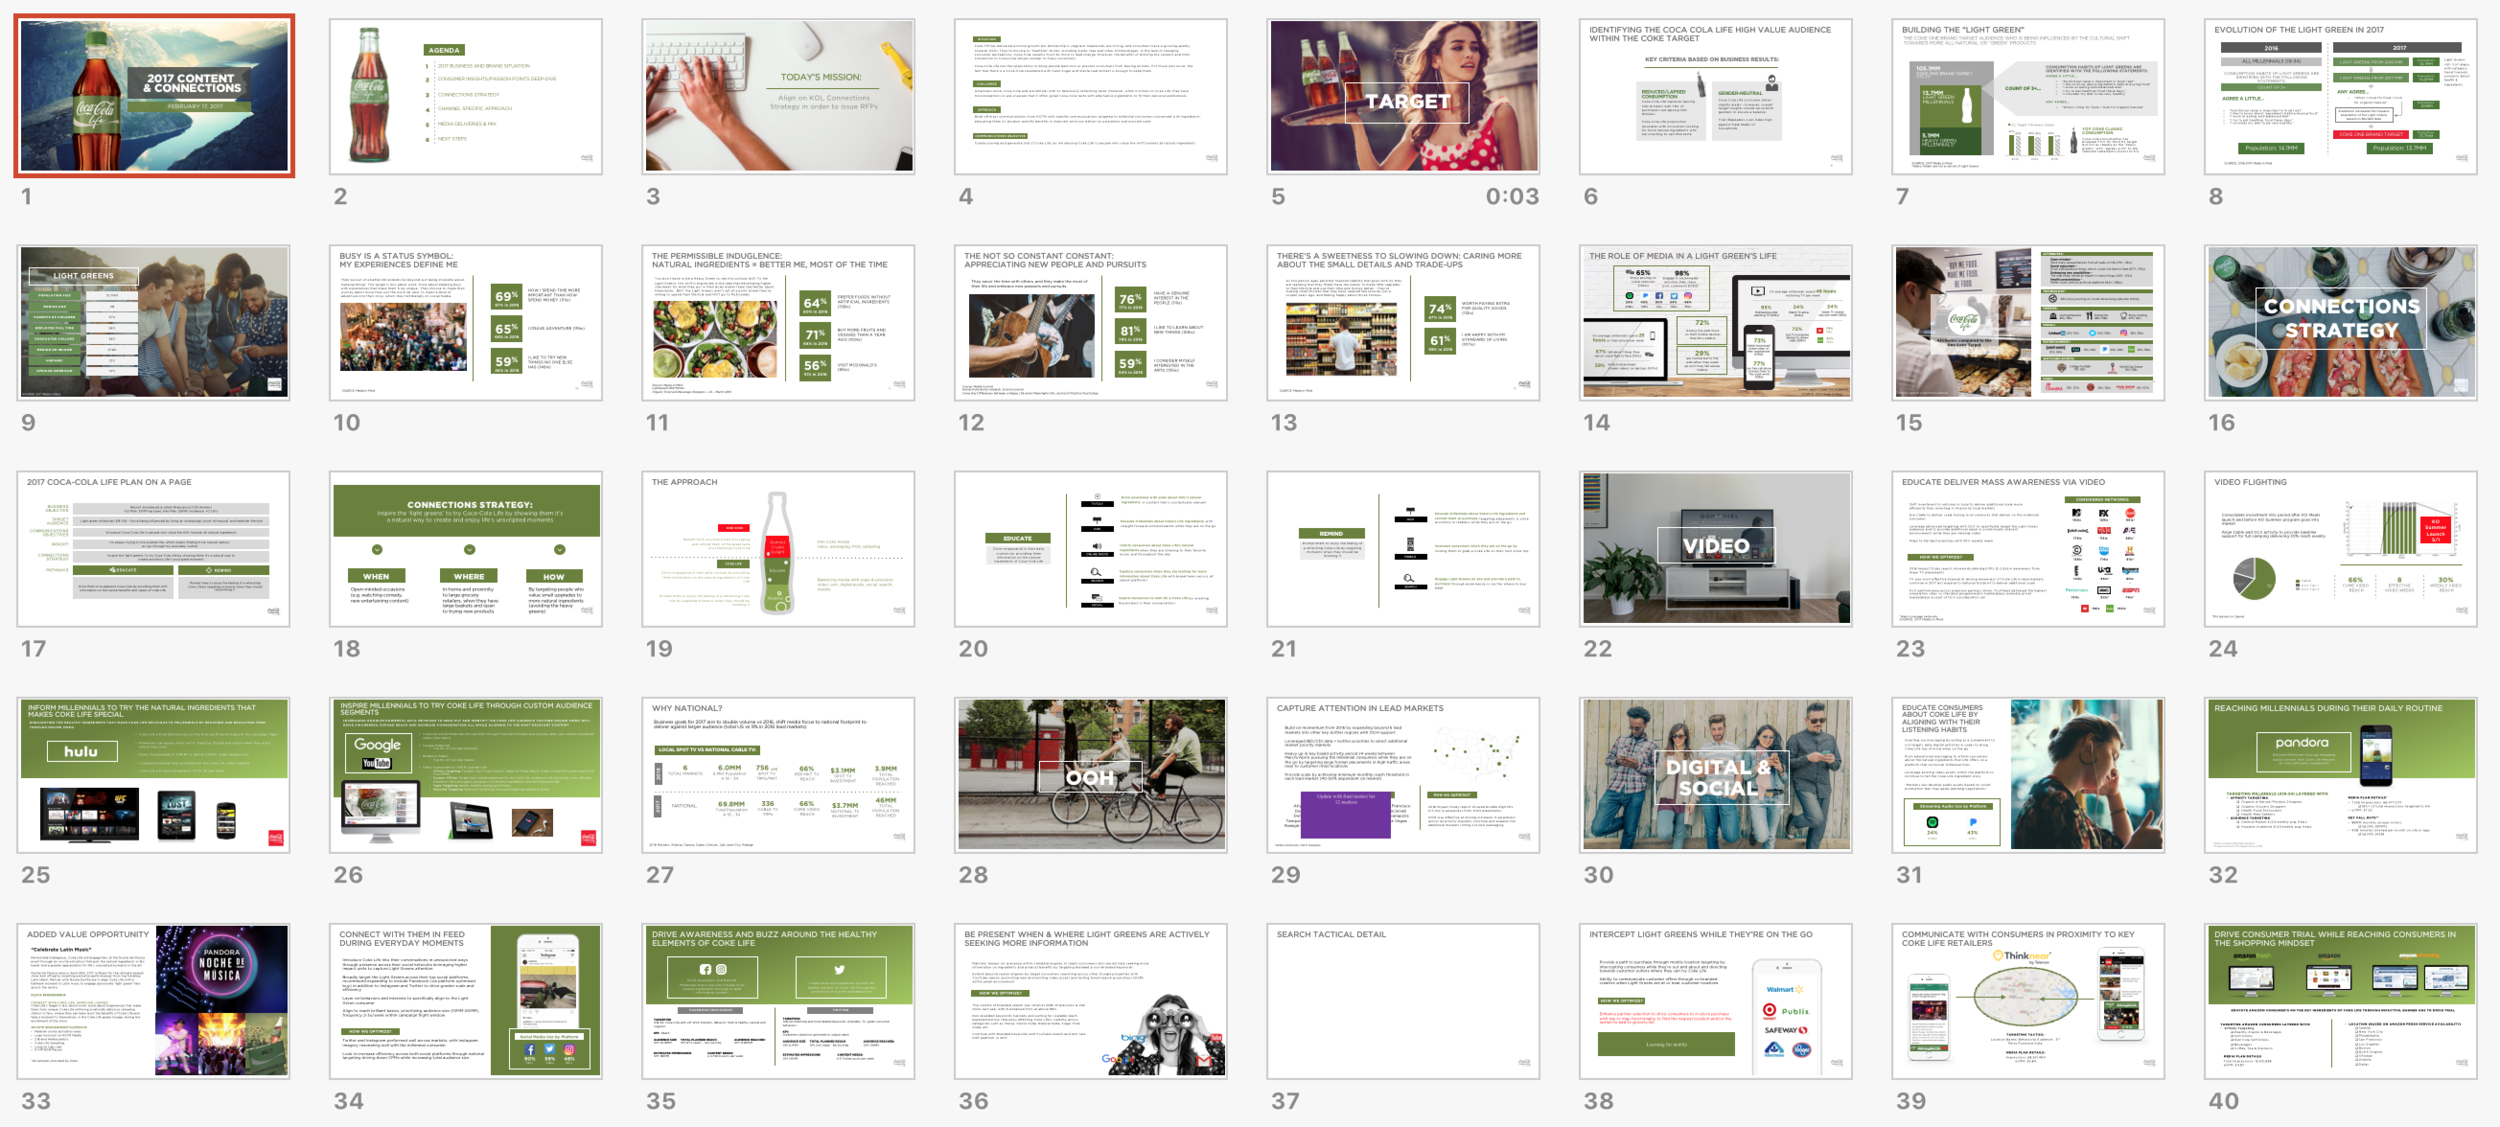Select Capture Attention in Lead Markets slide

[1403, 775]
